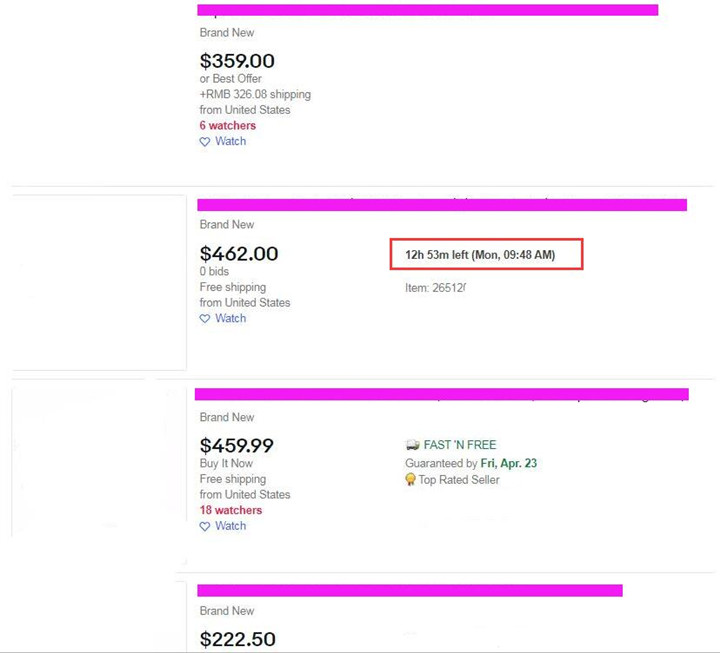Click the FAST 'N FREE truck icon
Image resolution: width=720 pixels, height=653 pixels.
412,445
